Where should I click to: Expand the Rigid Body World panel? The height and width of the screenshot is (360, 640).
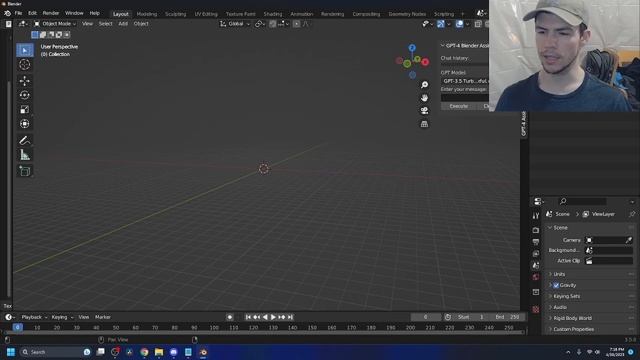click(x=572, y=318)
